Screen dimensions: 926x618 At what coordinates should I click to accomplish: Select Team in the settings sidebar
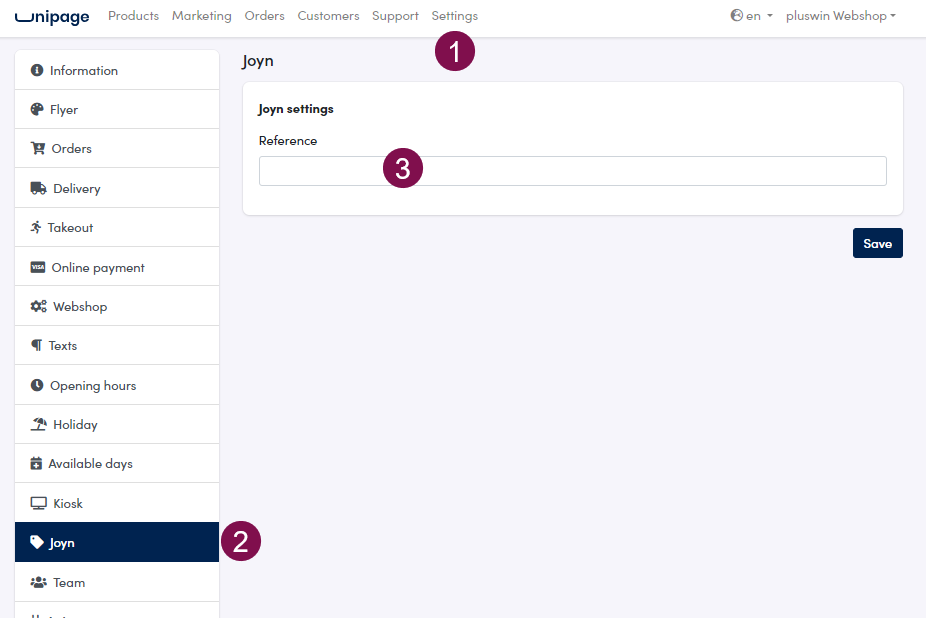point(117,583)
